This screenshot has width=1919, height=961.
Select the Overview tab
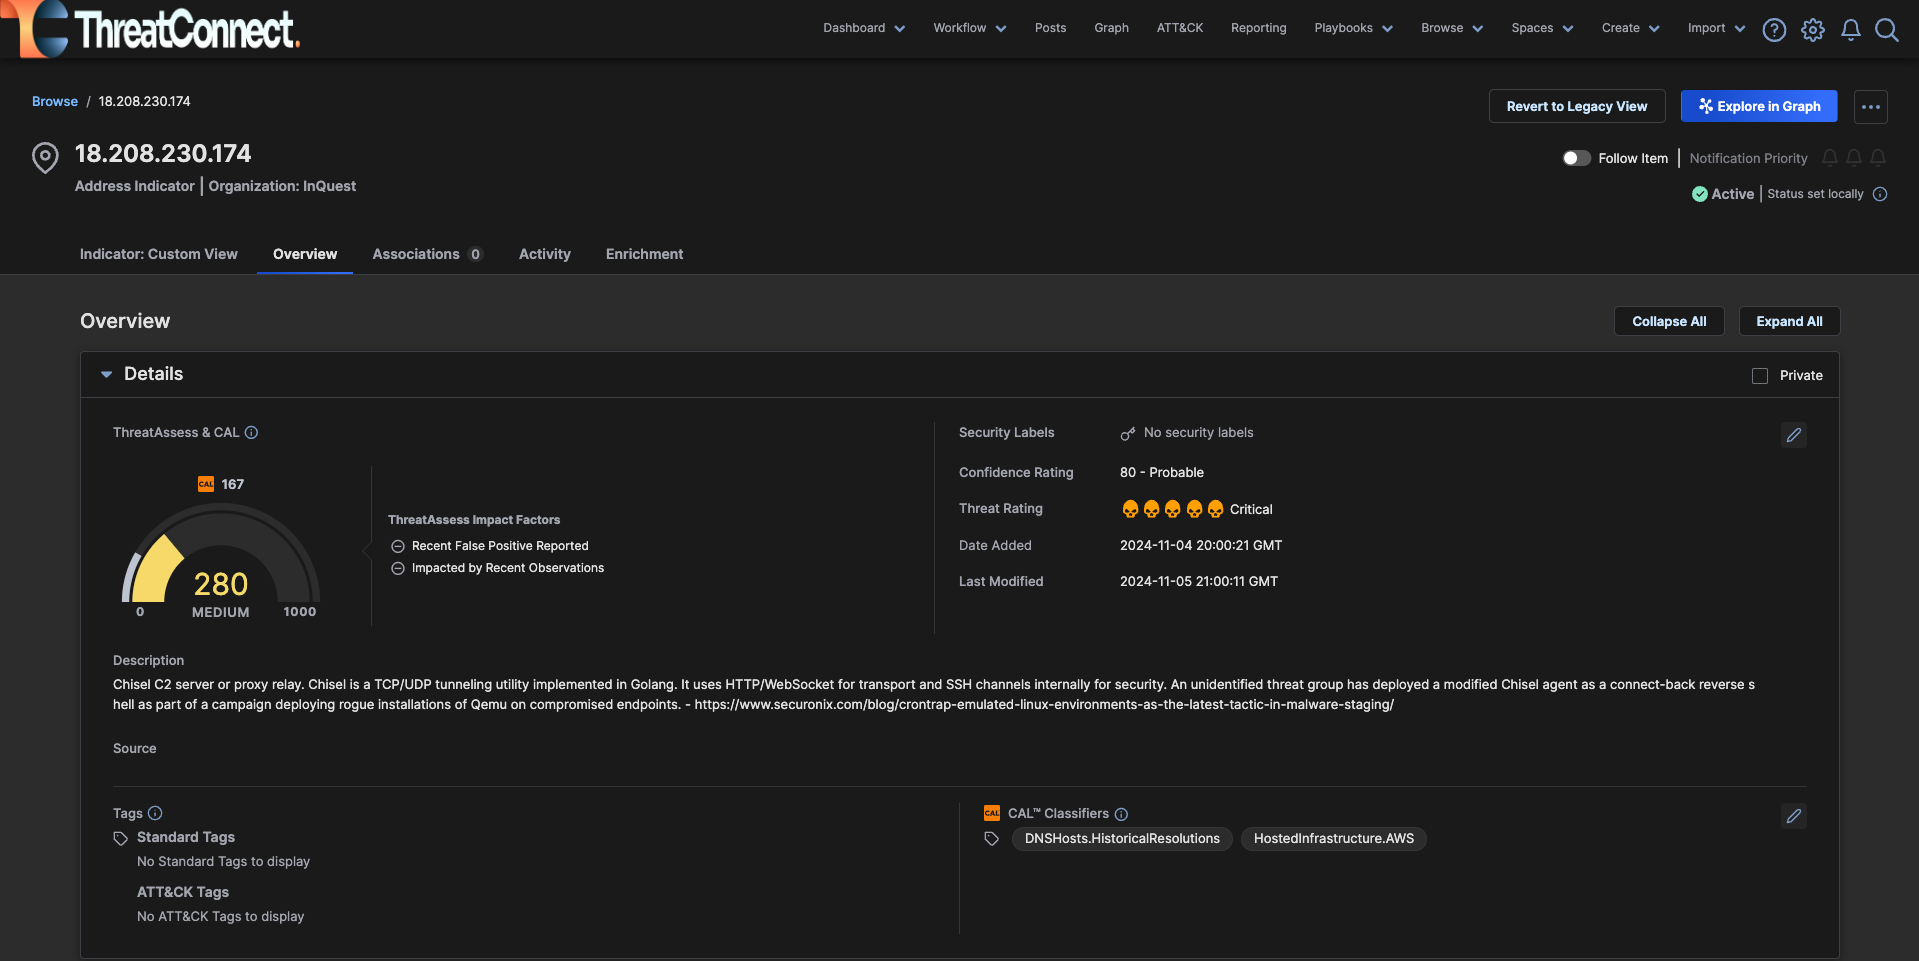(305, 254)
